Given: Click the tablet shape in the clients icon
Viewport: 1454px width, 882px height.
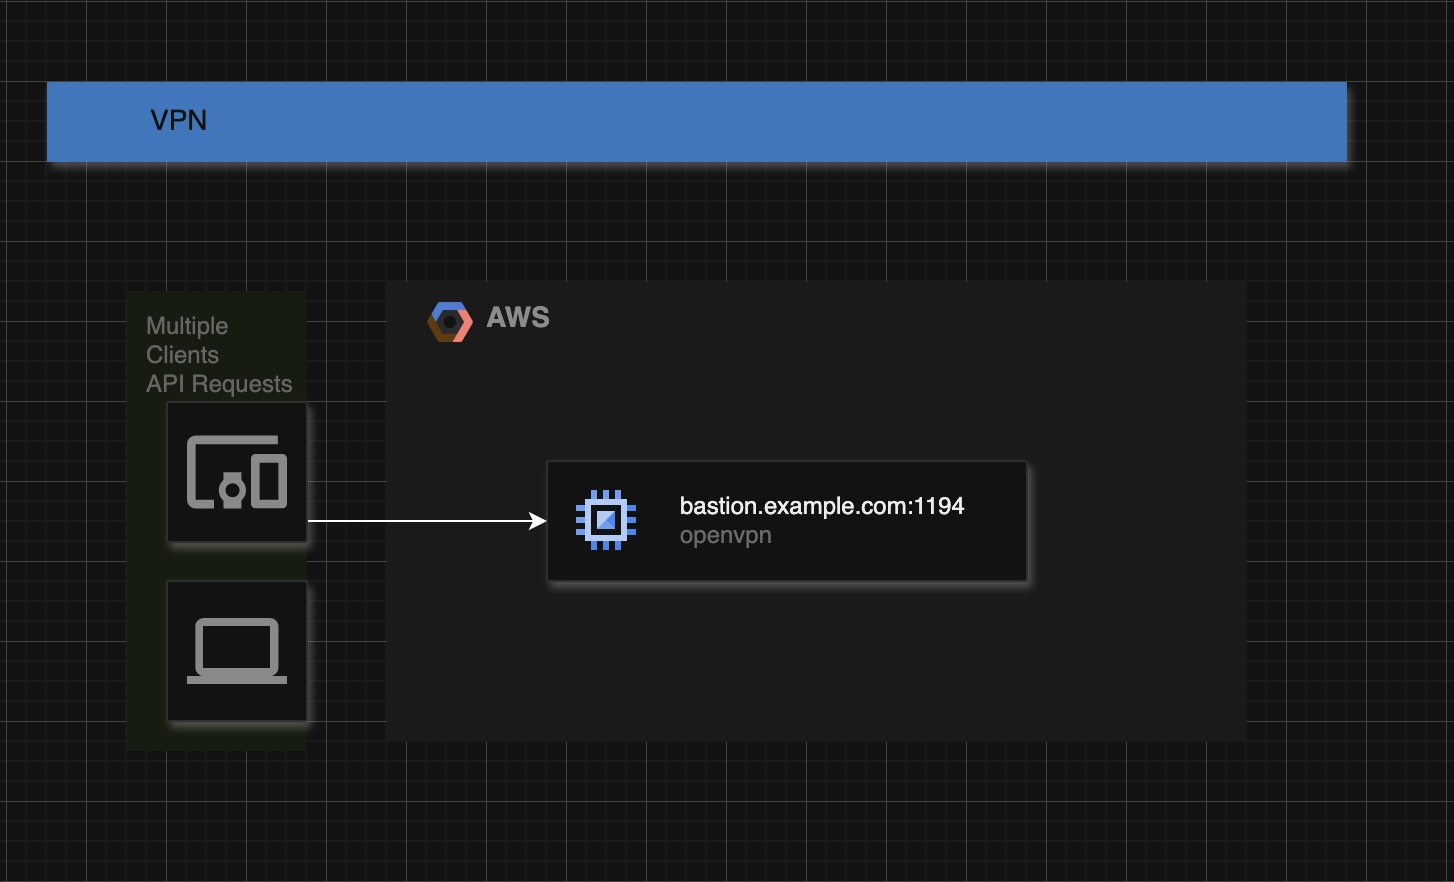Looking at the screenshot, I should pos(269,481).
